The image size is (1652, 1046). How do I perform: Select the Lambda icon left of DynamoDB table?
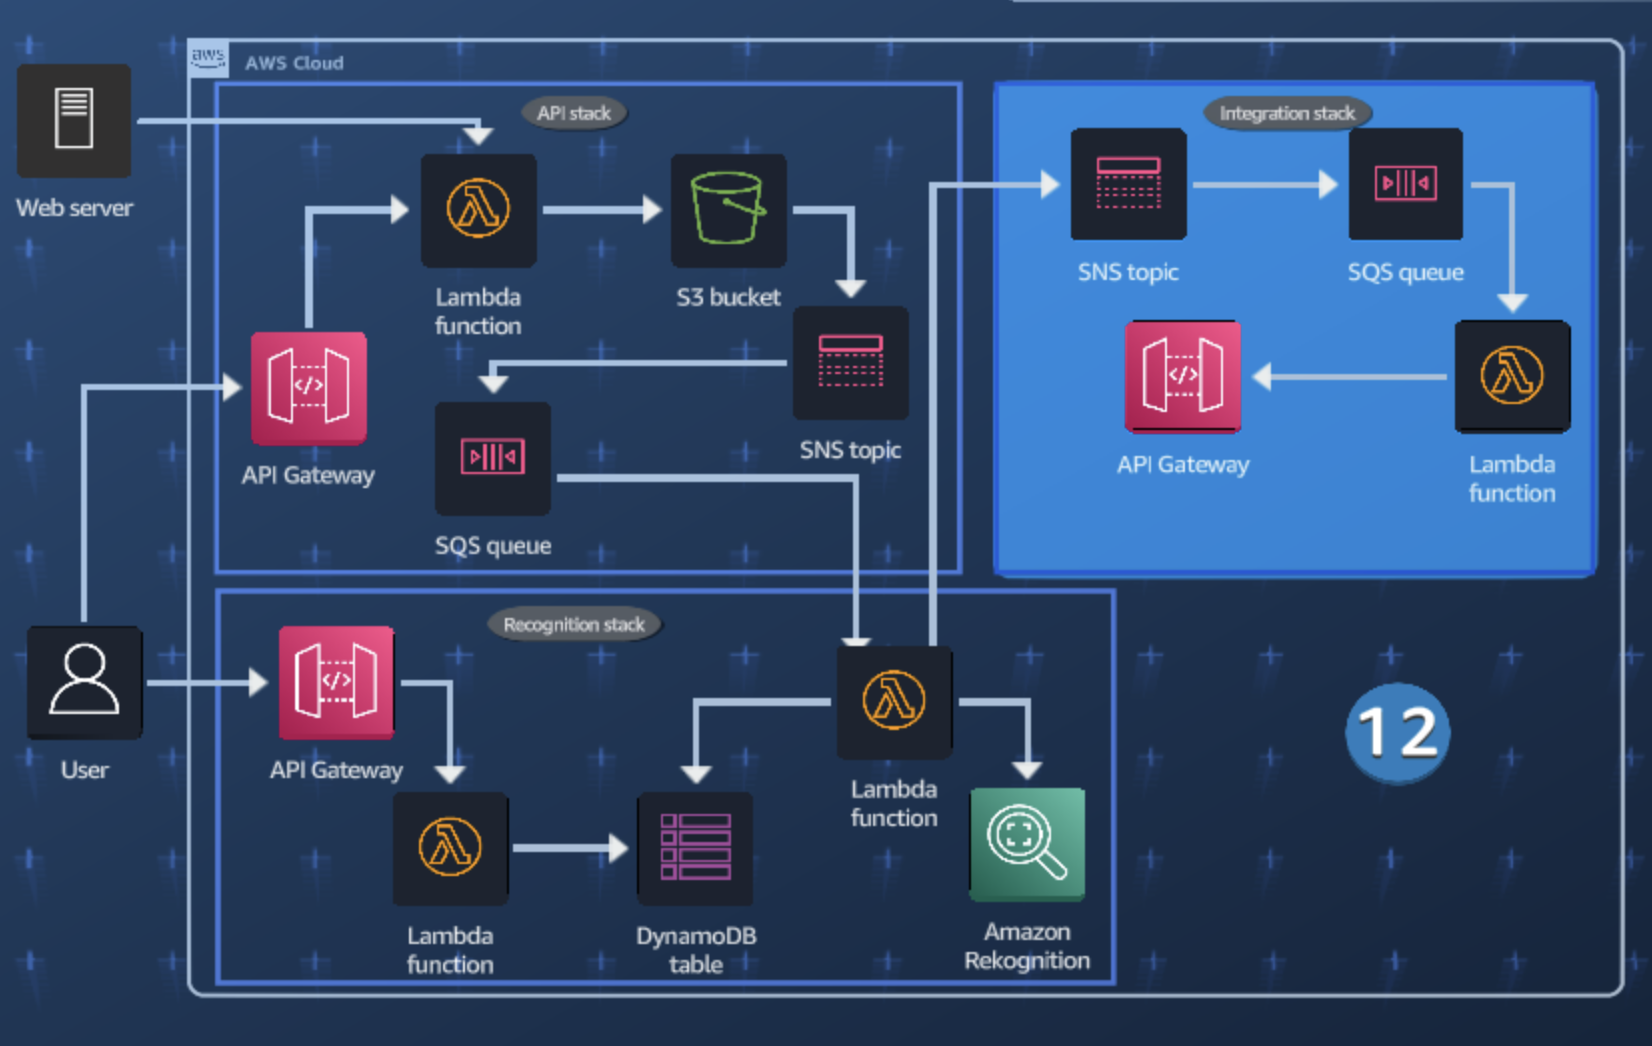(451, 849)
